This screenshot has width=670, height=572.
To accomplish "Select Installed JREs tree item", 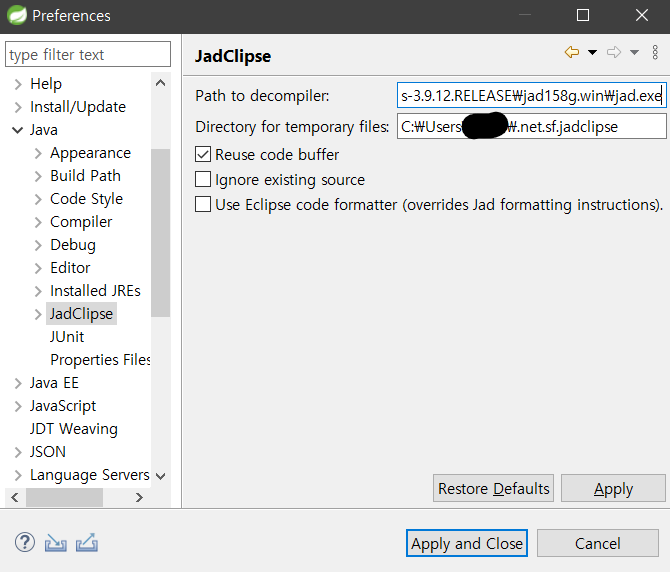I will click(95, 291).
